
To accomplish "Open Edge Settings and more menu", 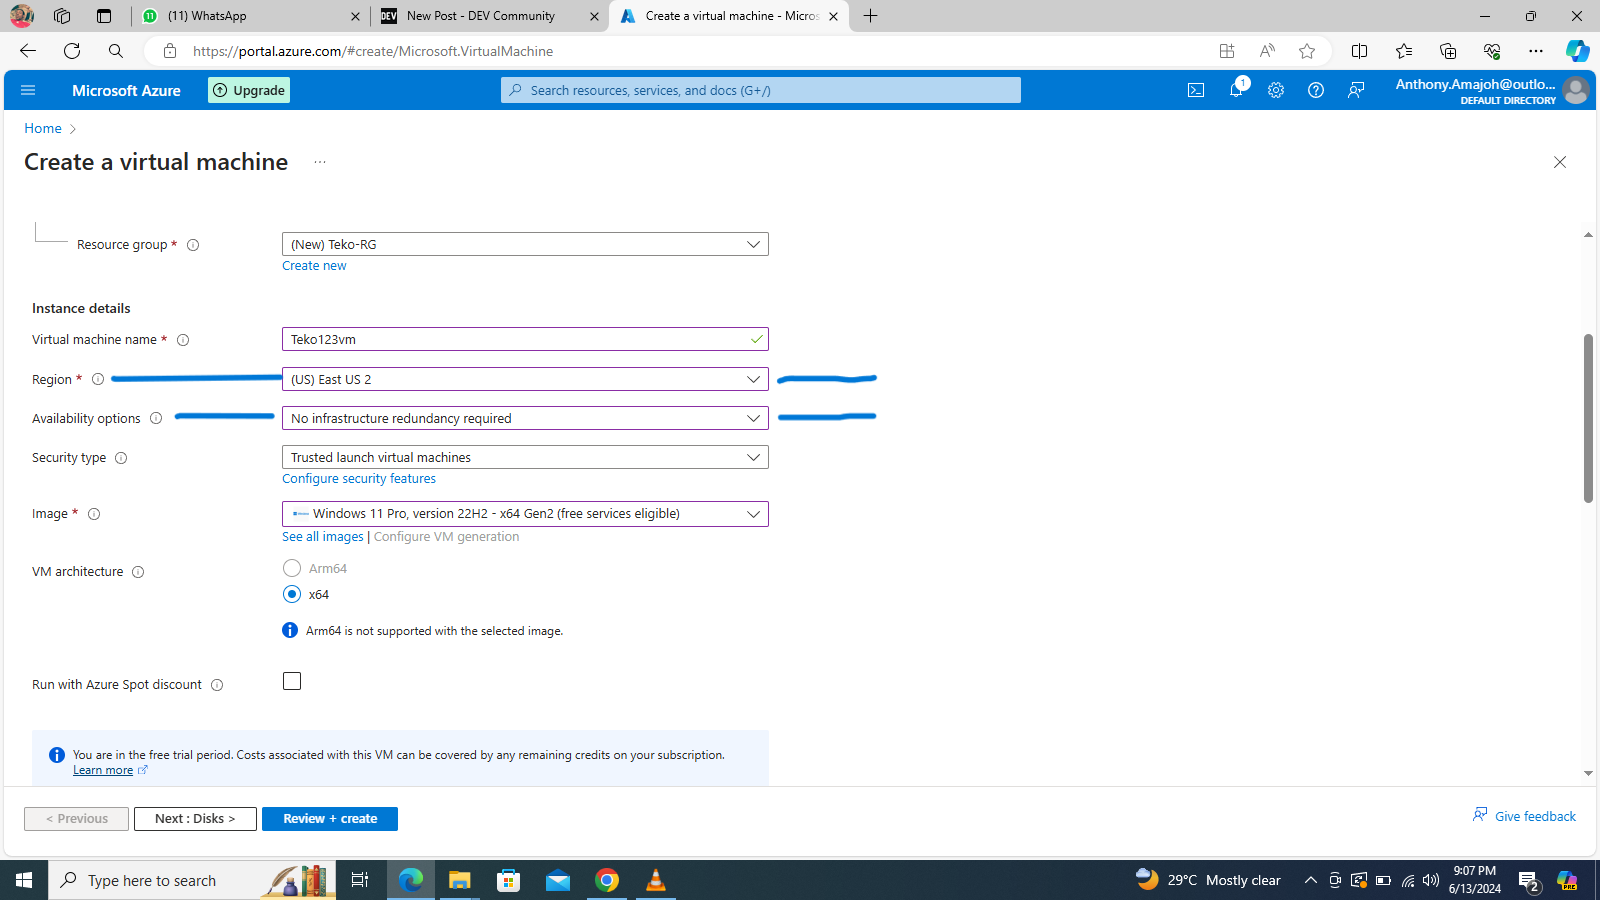I will 1536,51.
